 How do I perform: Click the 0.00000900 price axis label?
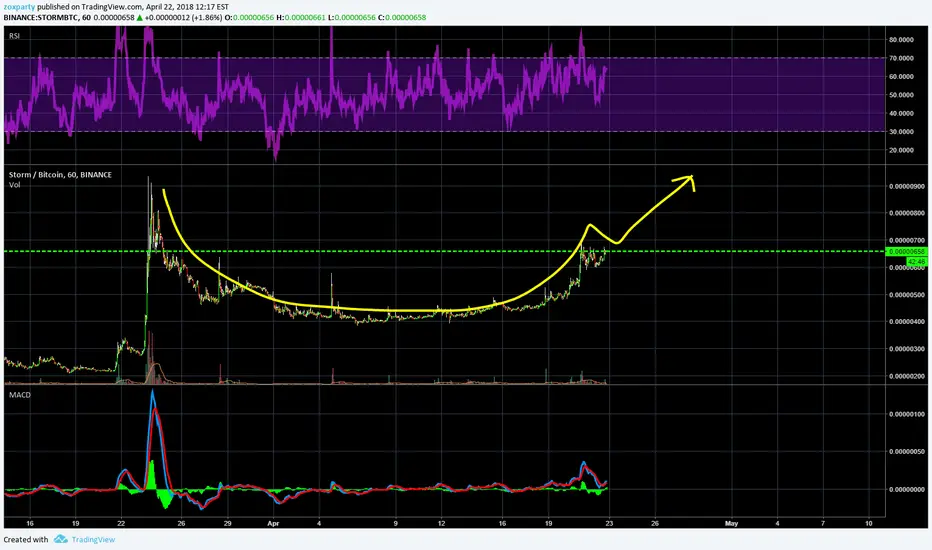[907, 186]
